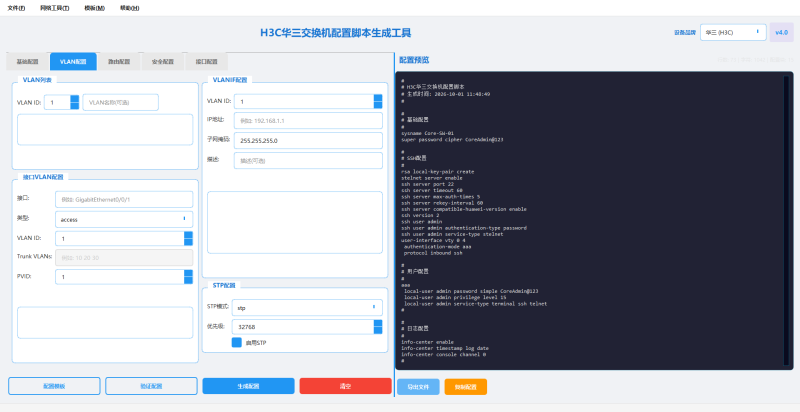Viewport: 800px width, 412px height.
Task: Go to the 接口配置 tab
Action: (207, 62)
